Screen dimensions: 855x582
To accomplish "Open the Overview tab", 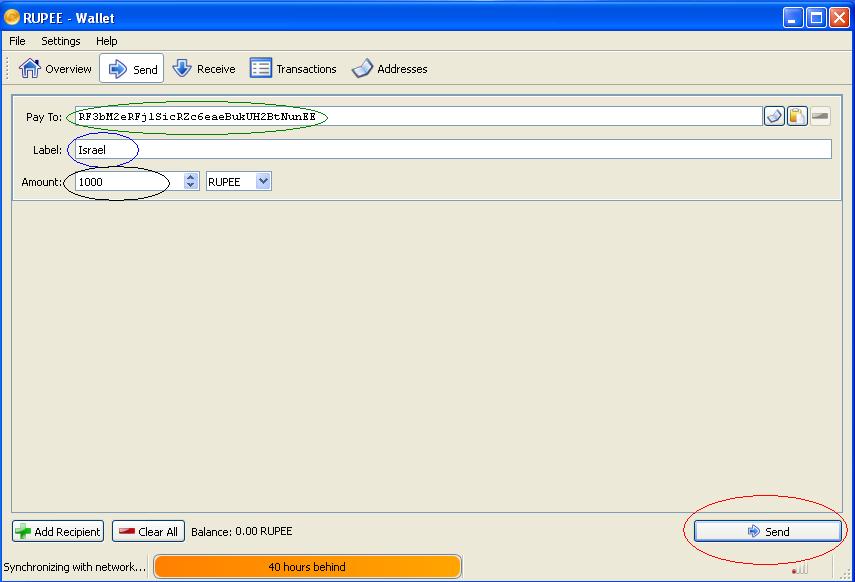I will pos(55,69).
